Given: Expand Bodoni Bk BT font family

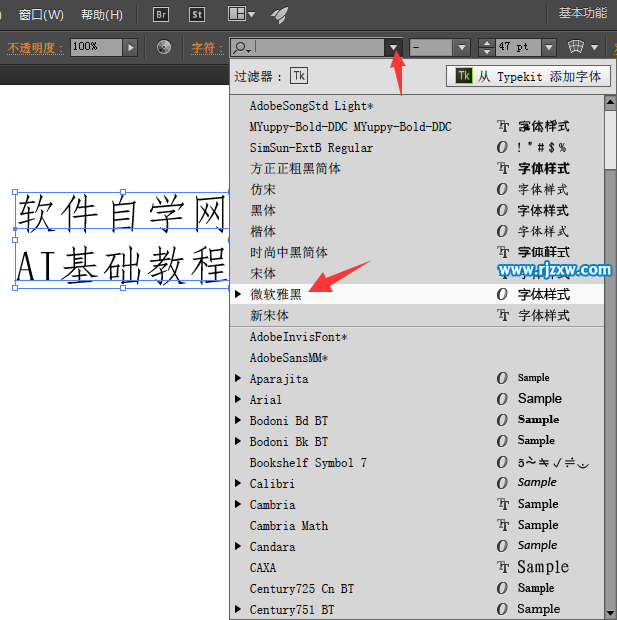Looking at the screenshot, I should click(x=238, y=441).
